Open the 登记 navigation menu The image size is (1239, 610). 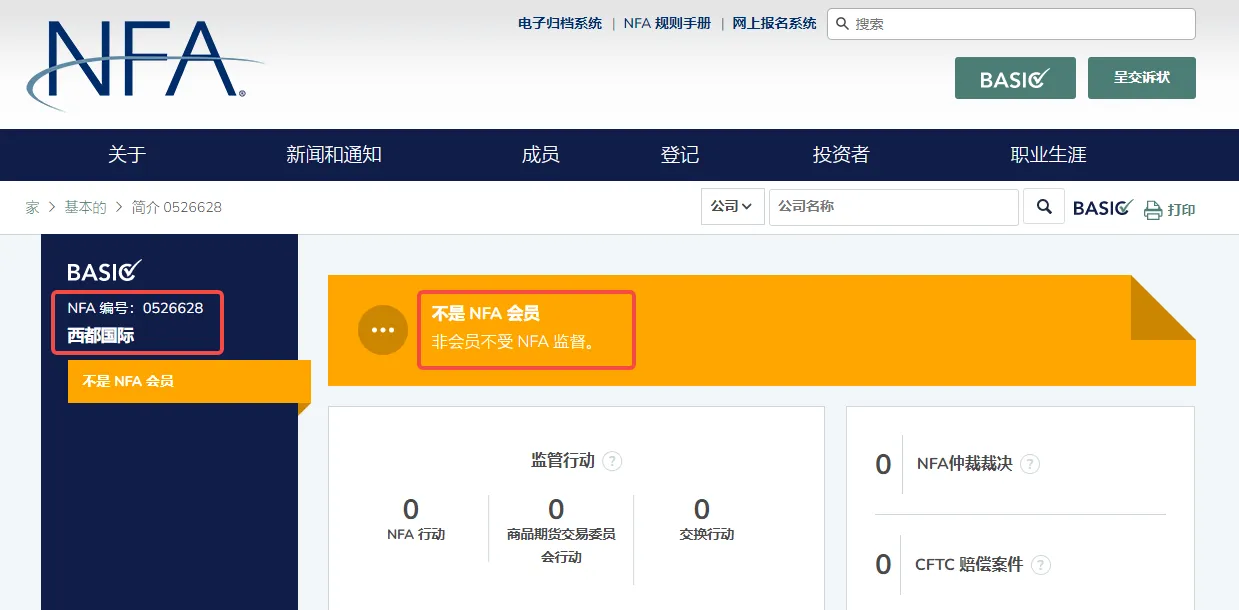click(680, 155)
